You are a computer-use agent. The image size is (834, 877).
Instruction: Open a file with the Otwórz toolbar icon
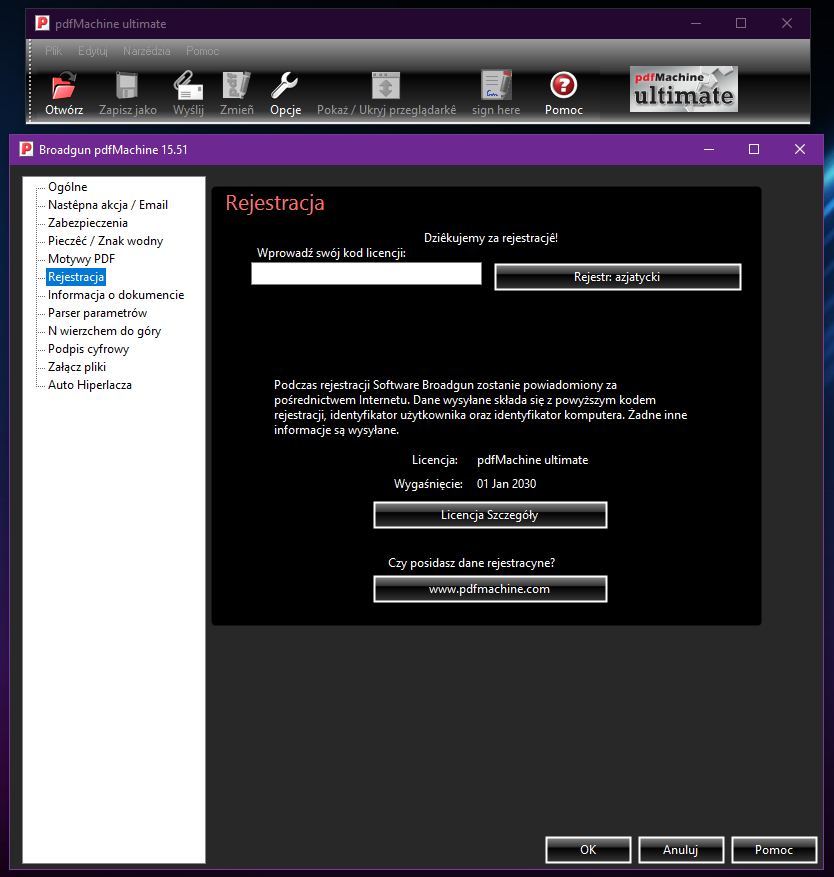pos(64,93)
